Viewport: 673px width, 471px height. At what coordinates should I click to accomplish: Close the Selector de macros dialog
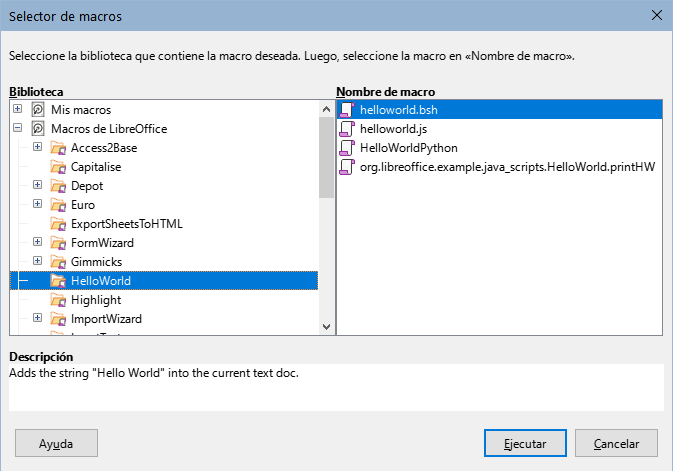tap(657, 15)
